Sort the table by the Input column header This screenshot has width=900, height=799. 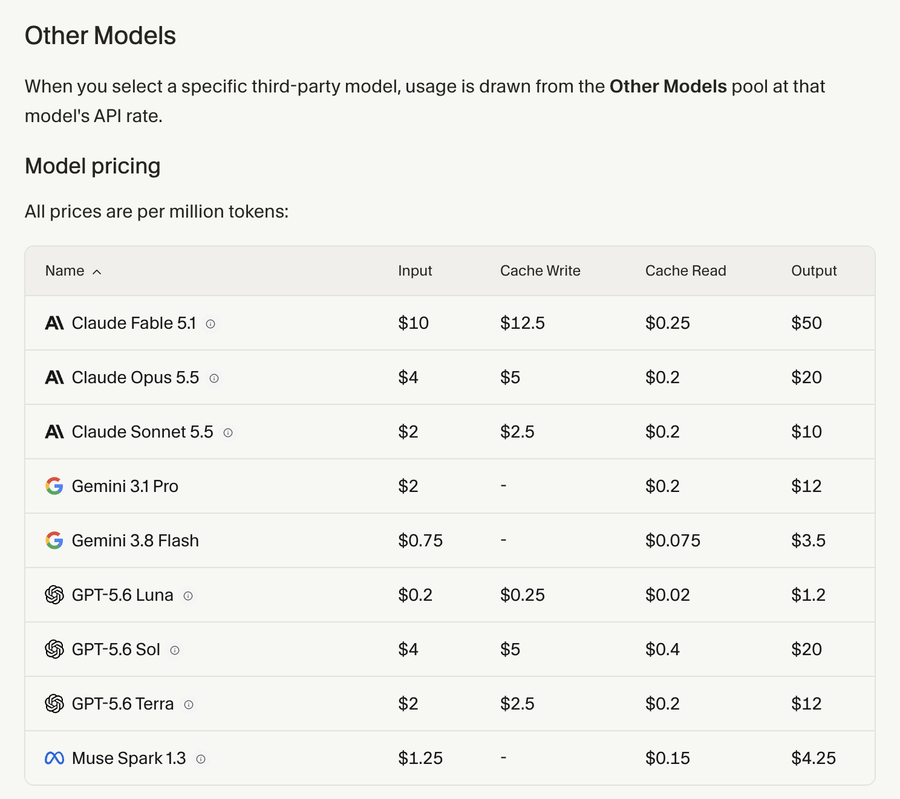pos(415,271)
